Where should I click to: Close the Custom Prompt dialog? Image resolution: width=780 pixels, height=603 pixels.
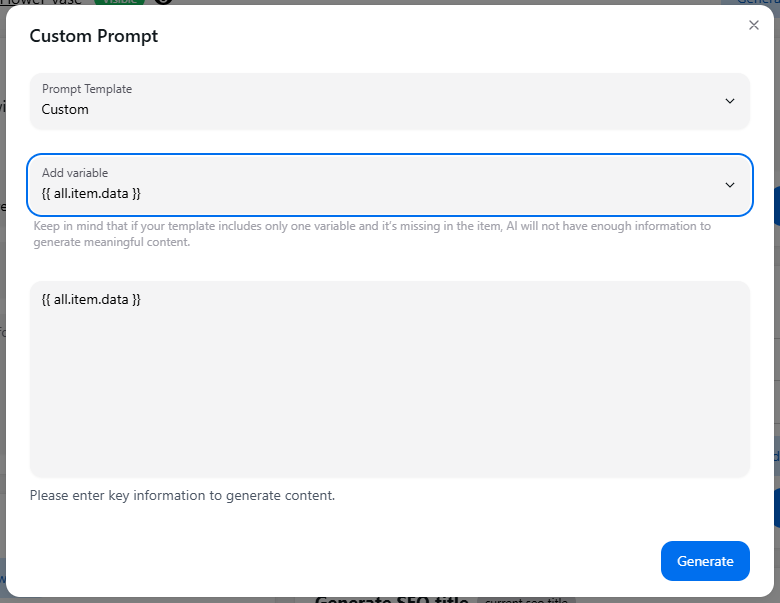click(x=754, y=25)
